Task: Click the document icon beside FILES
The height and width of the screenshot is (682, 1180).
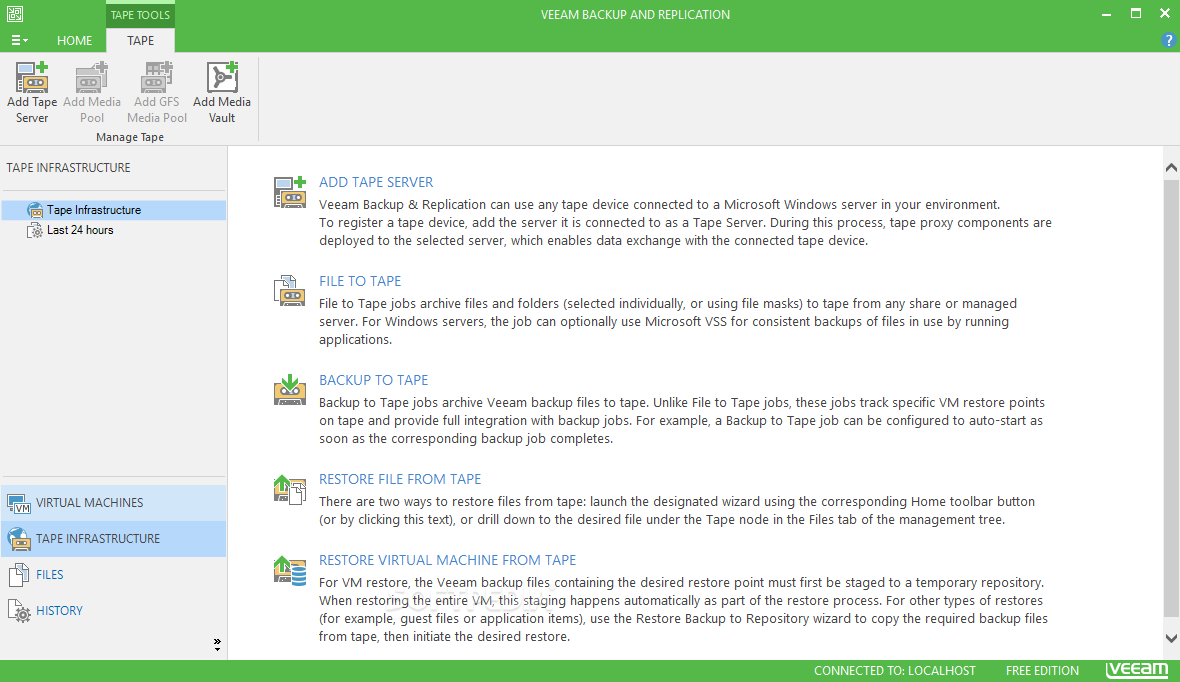Action: pyautogui.click(x=19, y=575)
